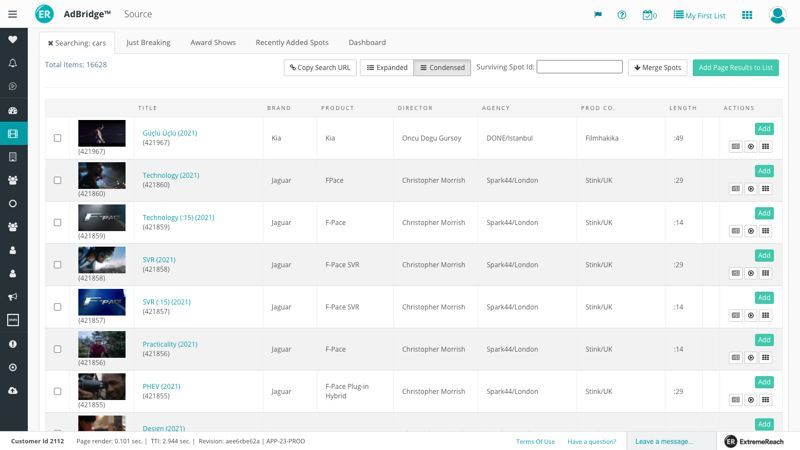The height and width of the screenshot is (450, 800).
Task: Switch to Just Breaking tab
Action: tap(148, 42)
